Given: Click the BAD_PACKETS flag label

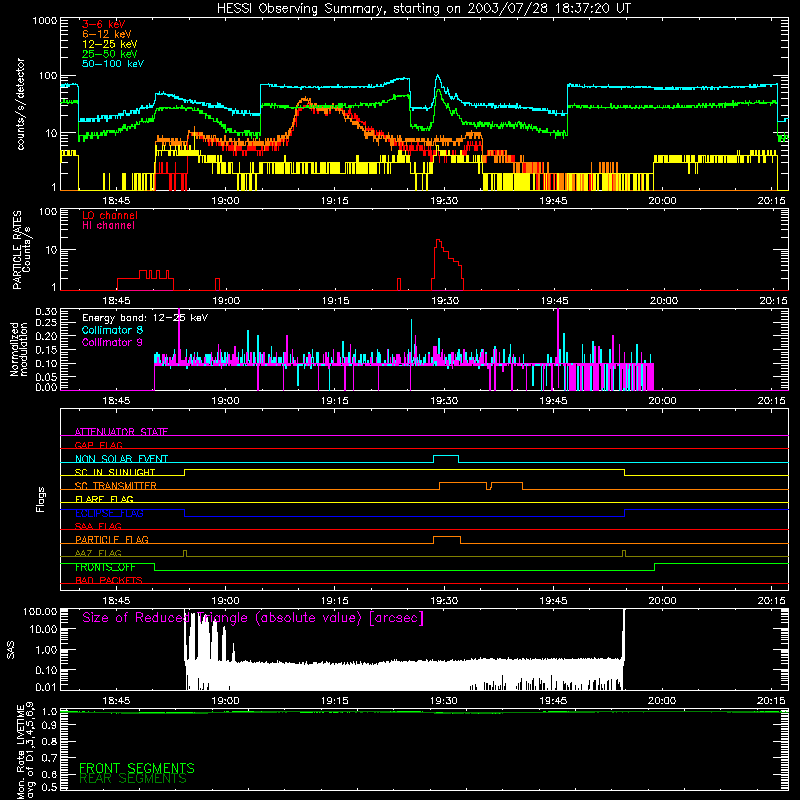Looking at the screenshot, I should pyautogui.click(x=109, y=580).
